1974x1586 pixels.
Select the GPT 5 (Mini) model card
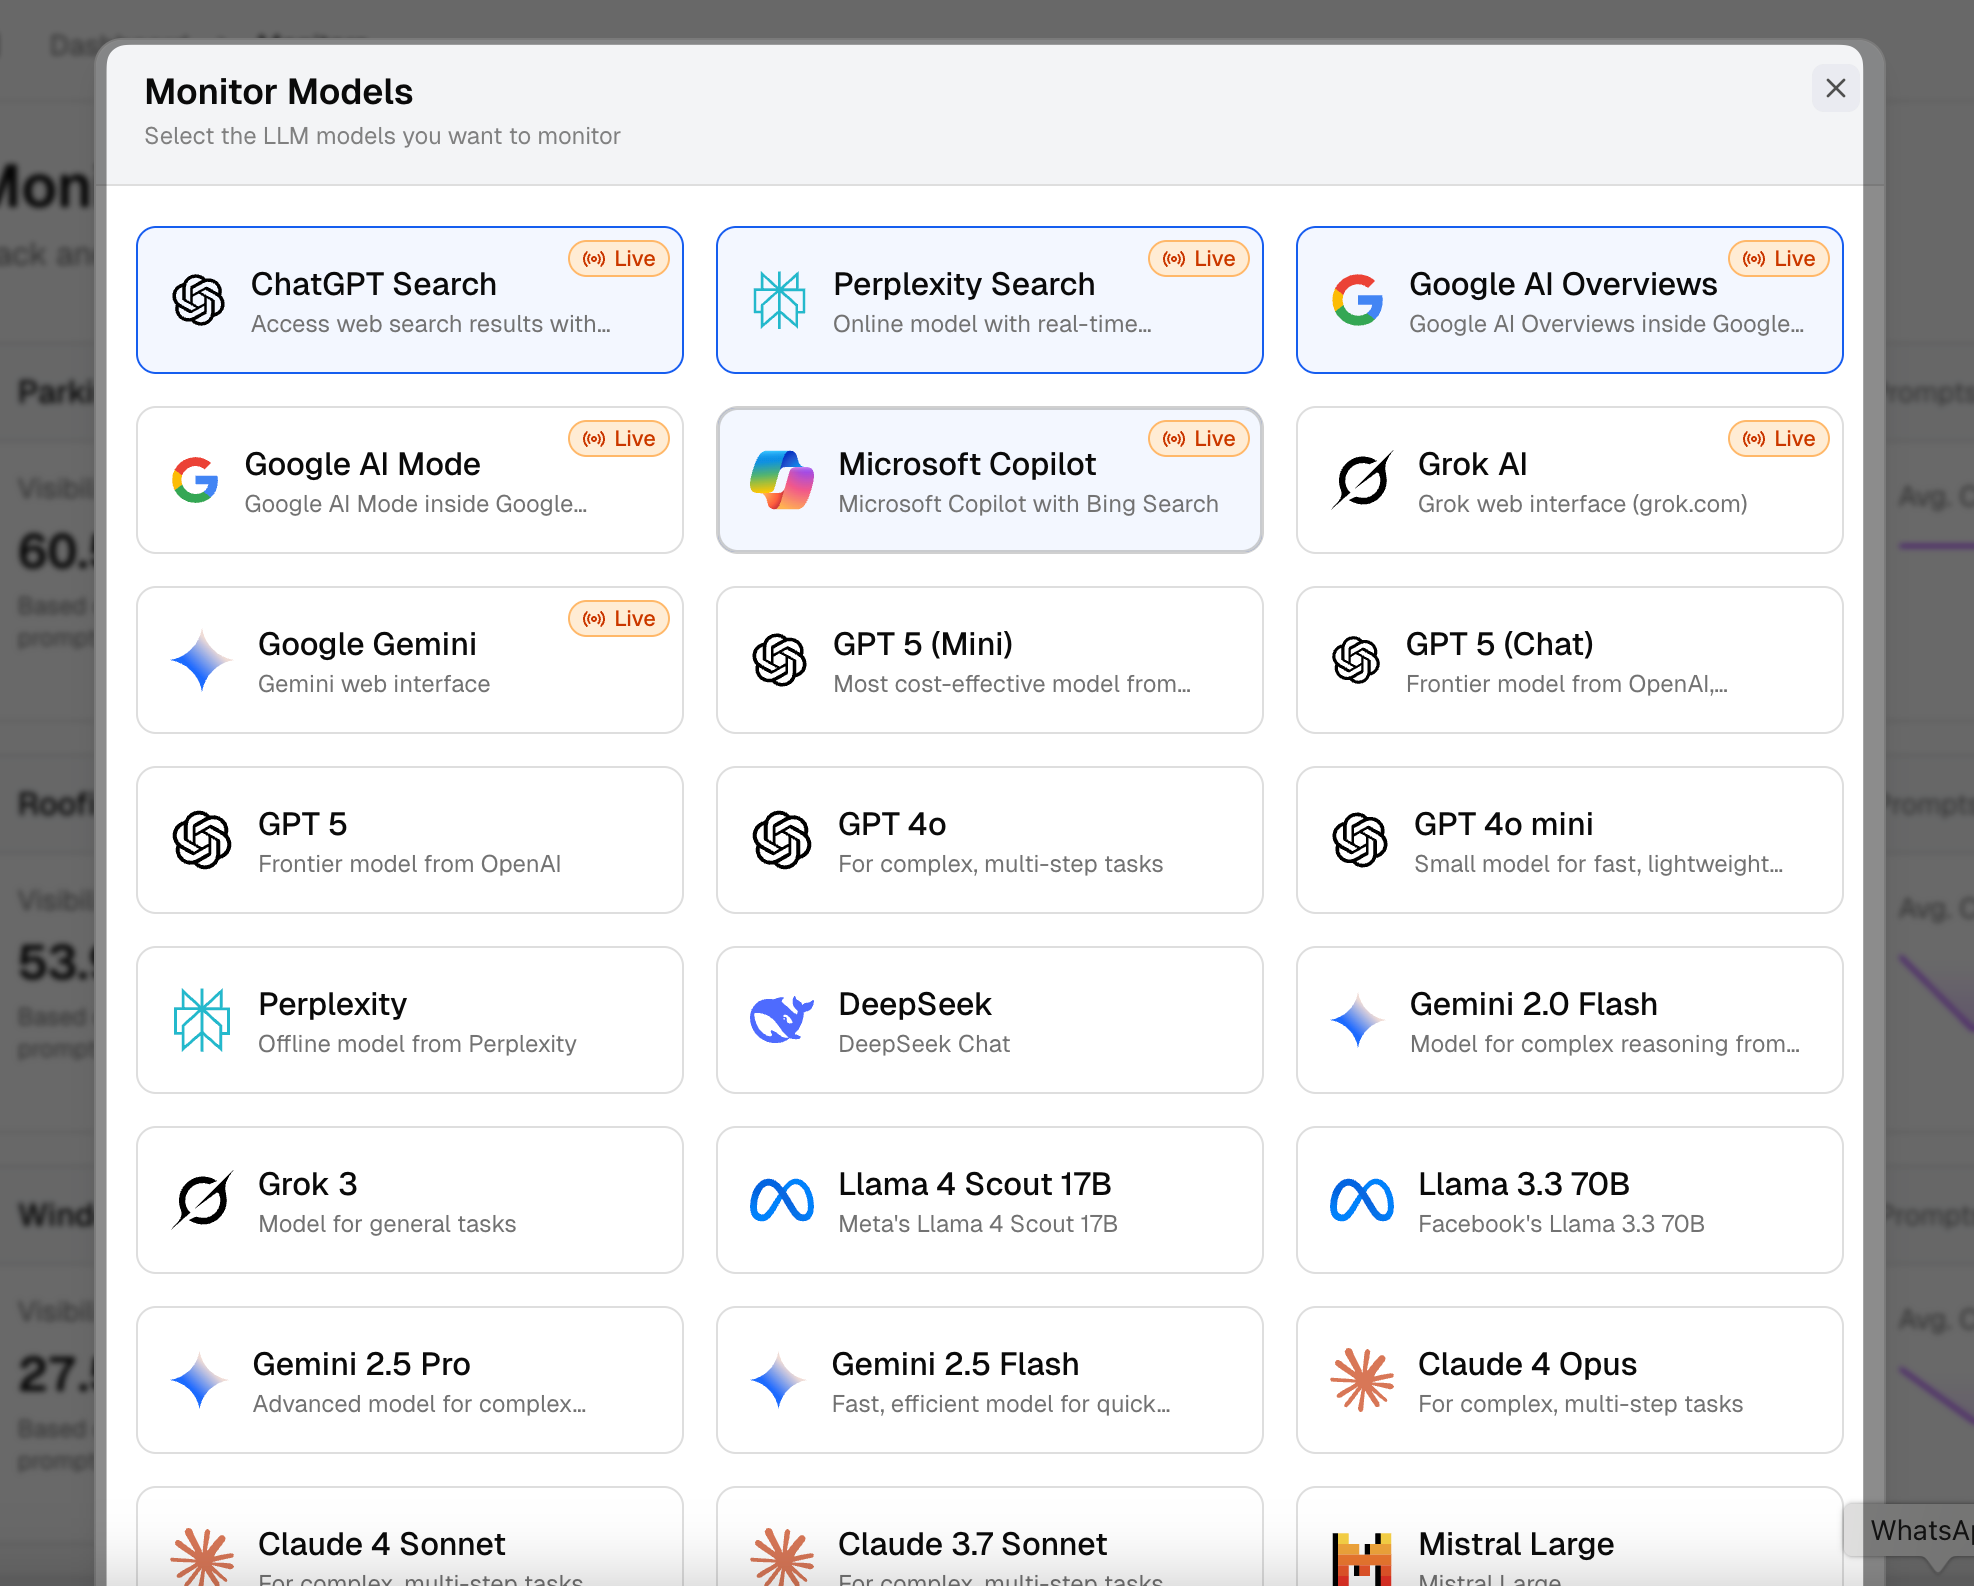pyautogui.click(x=989, y=660)
